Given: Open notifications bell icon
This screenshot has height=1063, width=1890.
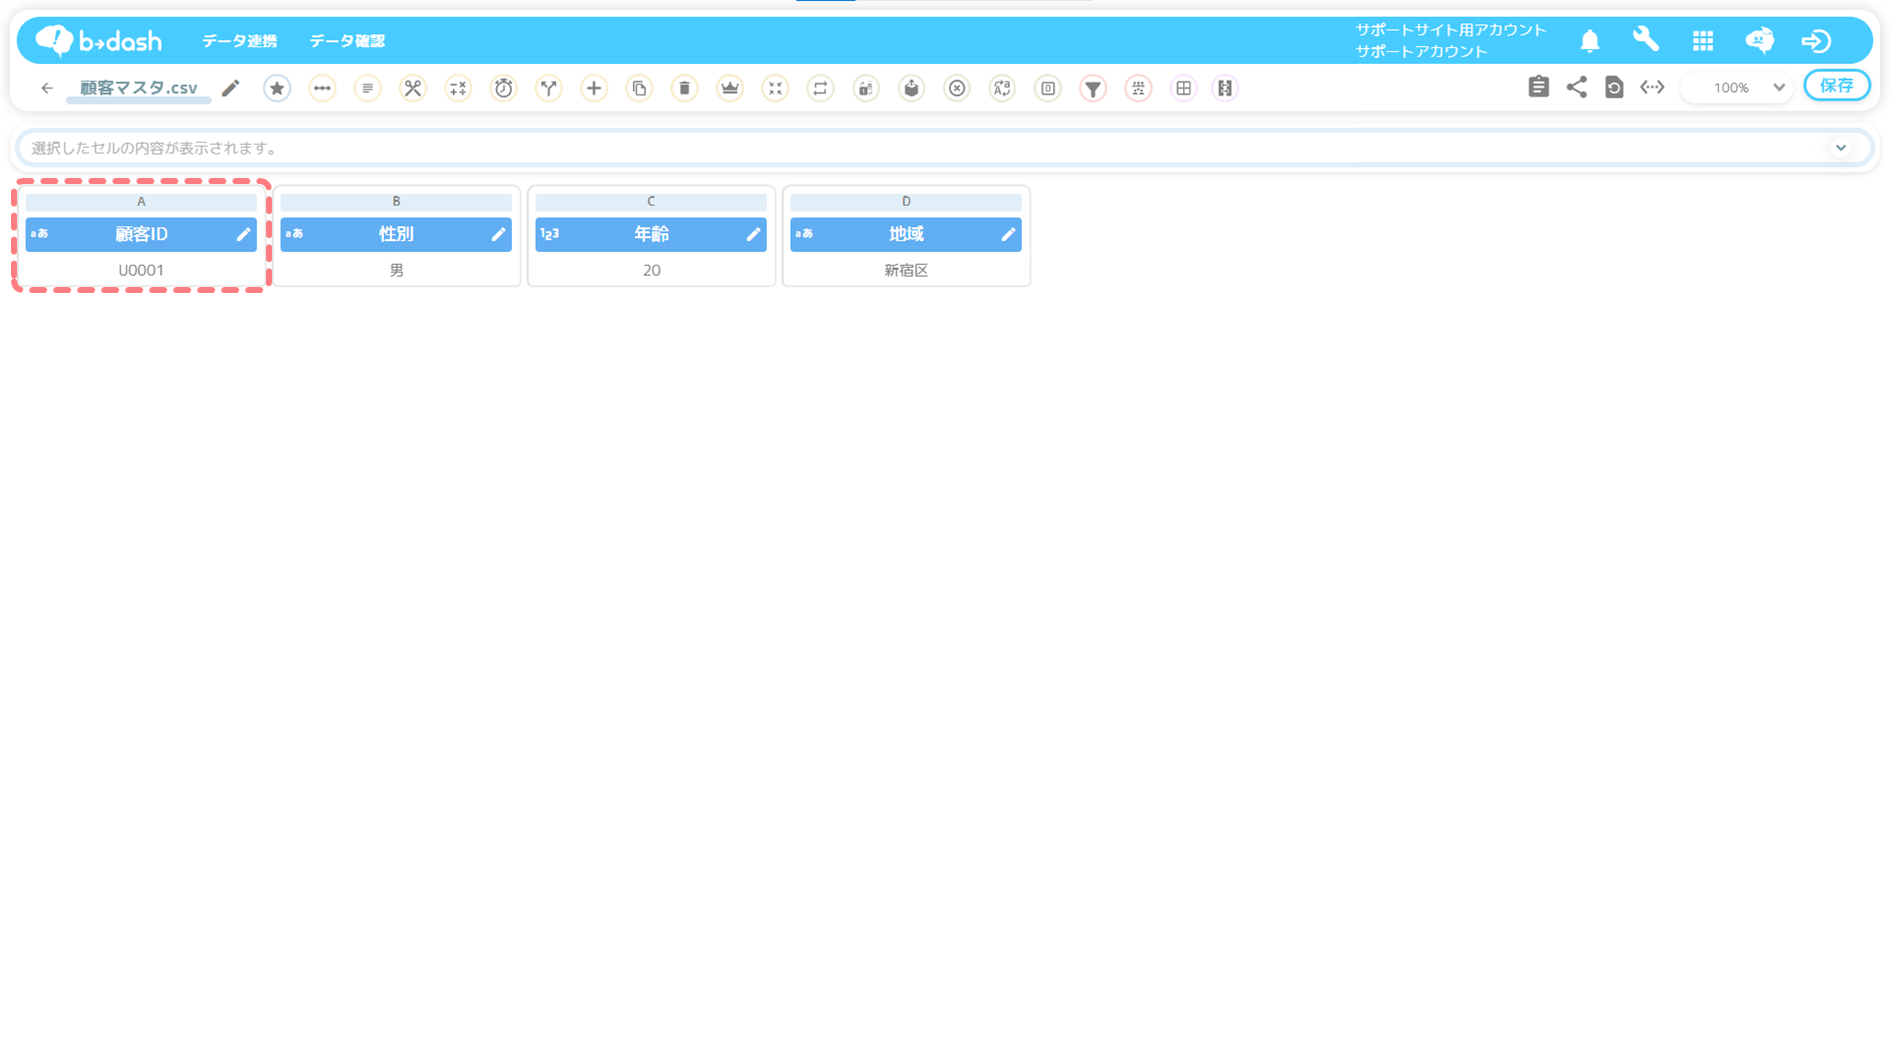Looking at the screenshot, I should pyautogui.click(x=1590, y=41).
